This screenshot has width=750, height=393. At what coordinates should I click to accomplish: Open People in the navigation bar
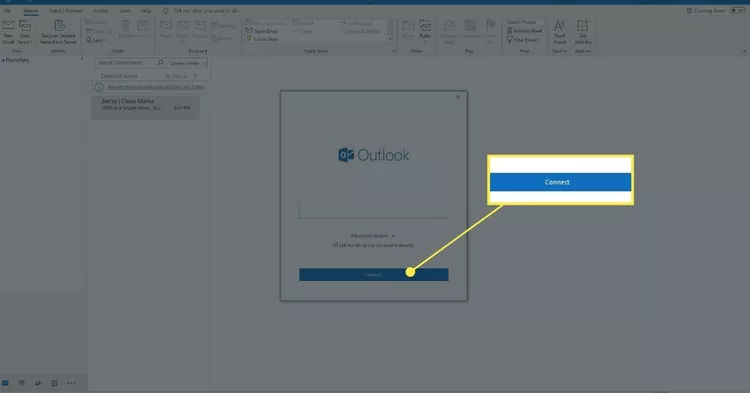38,383
